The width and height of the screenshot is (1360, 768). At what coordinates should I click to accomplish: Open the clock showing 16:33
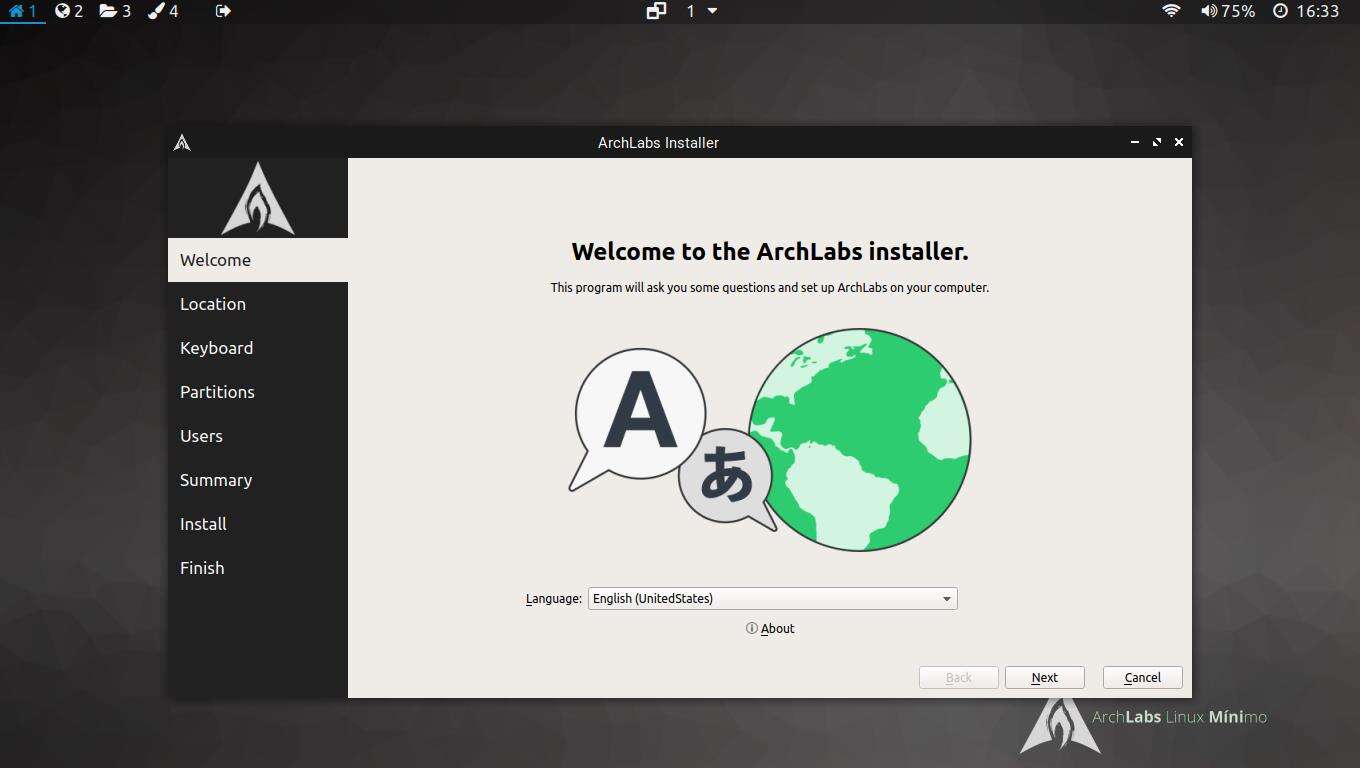[1306, 11]
